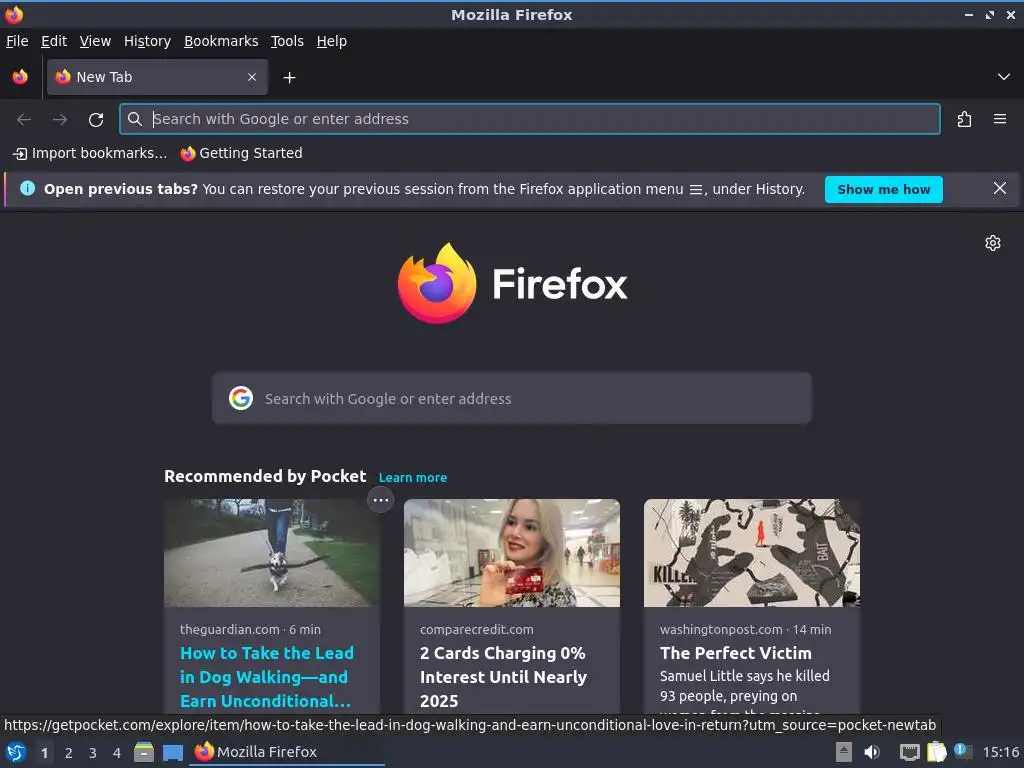
Task: Select Mozilla Firefox taskbar window button
Action: (x=287, y=752)
